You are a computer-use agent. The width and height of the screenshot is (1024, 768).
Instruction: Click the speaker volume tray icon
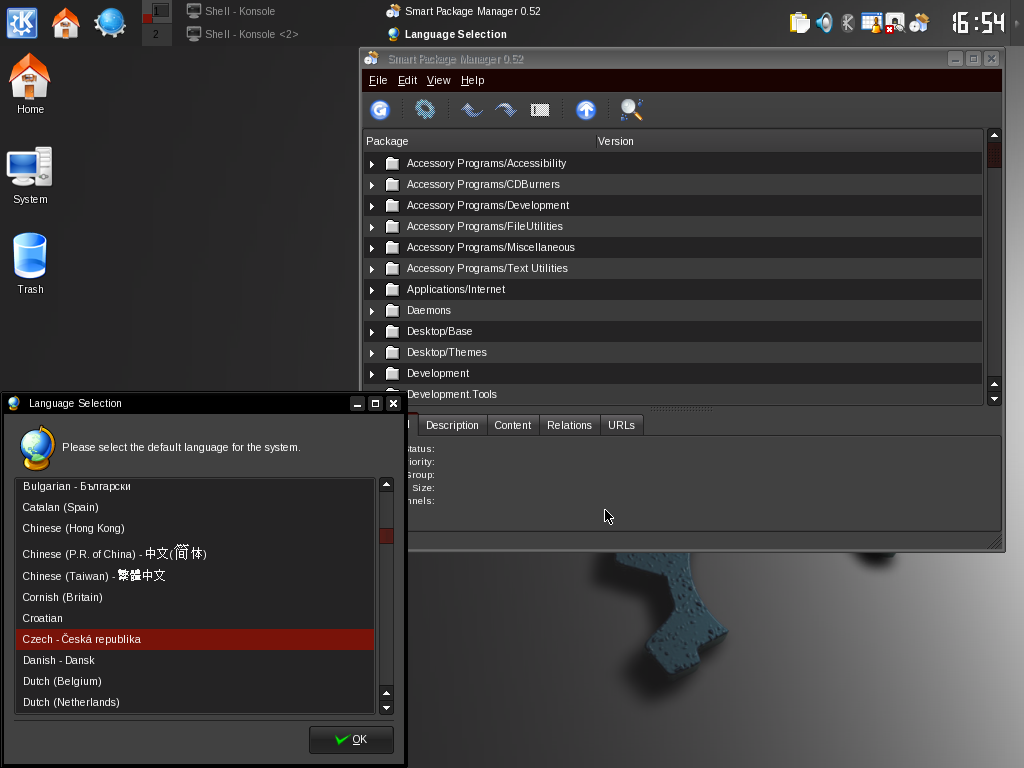(824, 23)
